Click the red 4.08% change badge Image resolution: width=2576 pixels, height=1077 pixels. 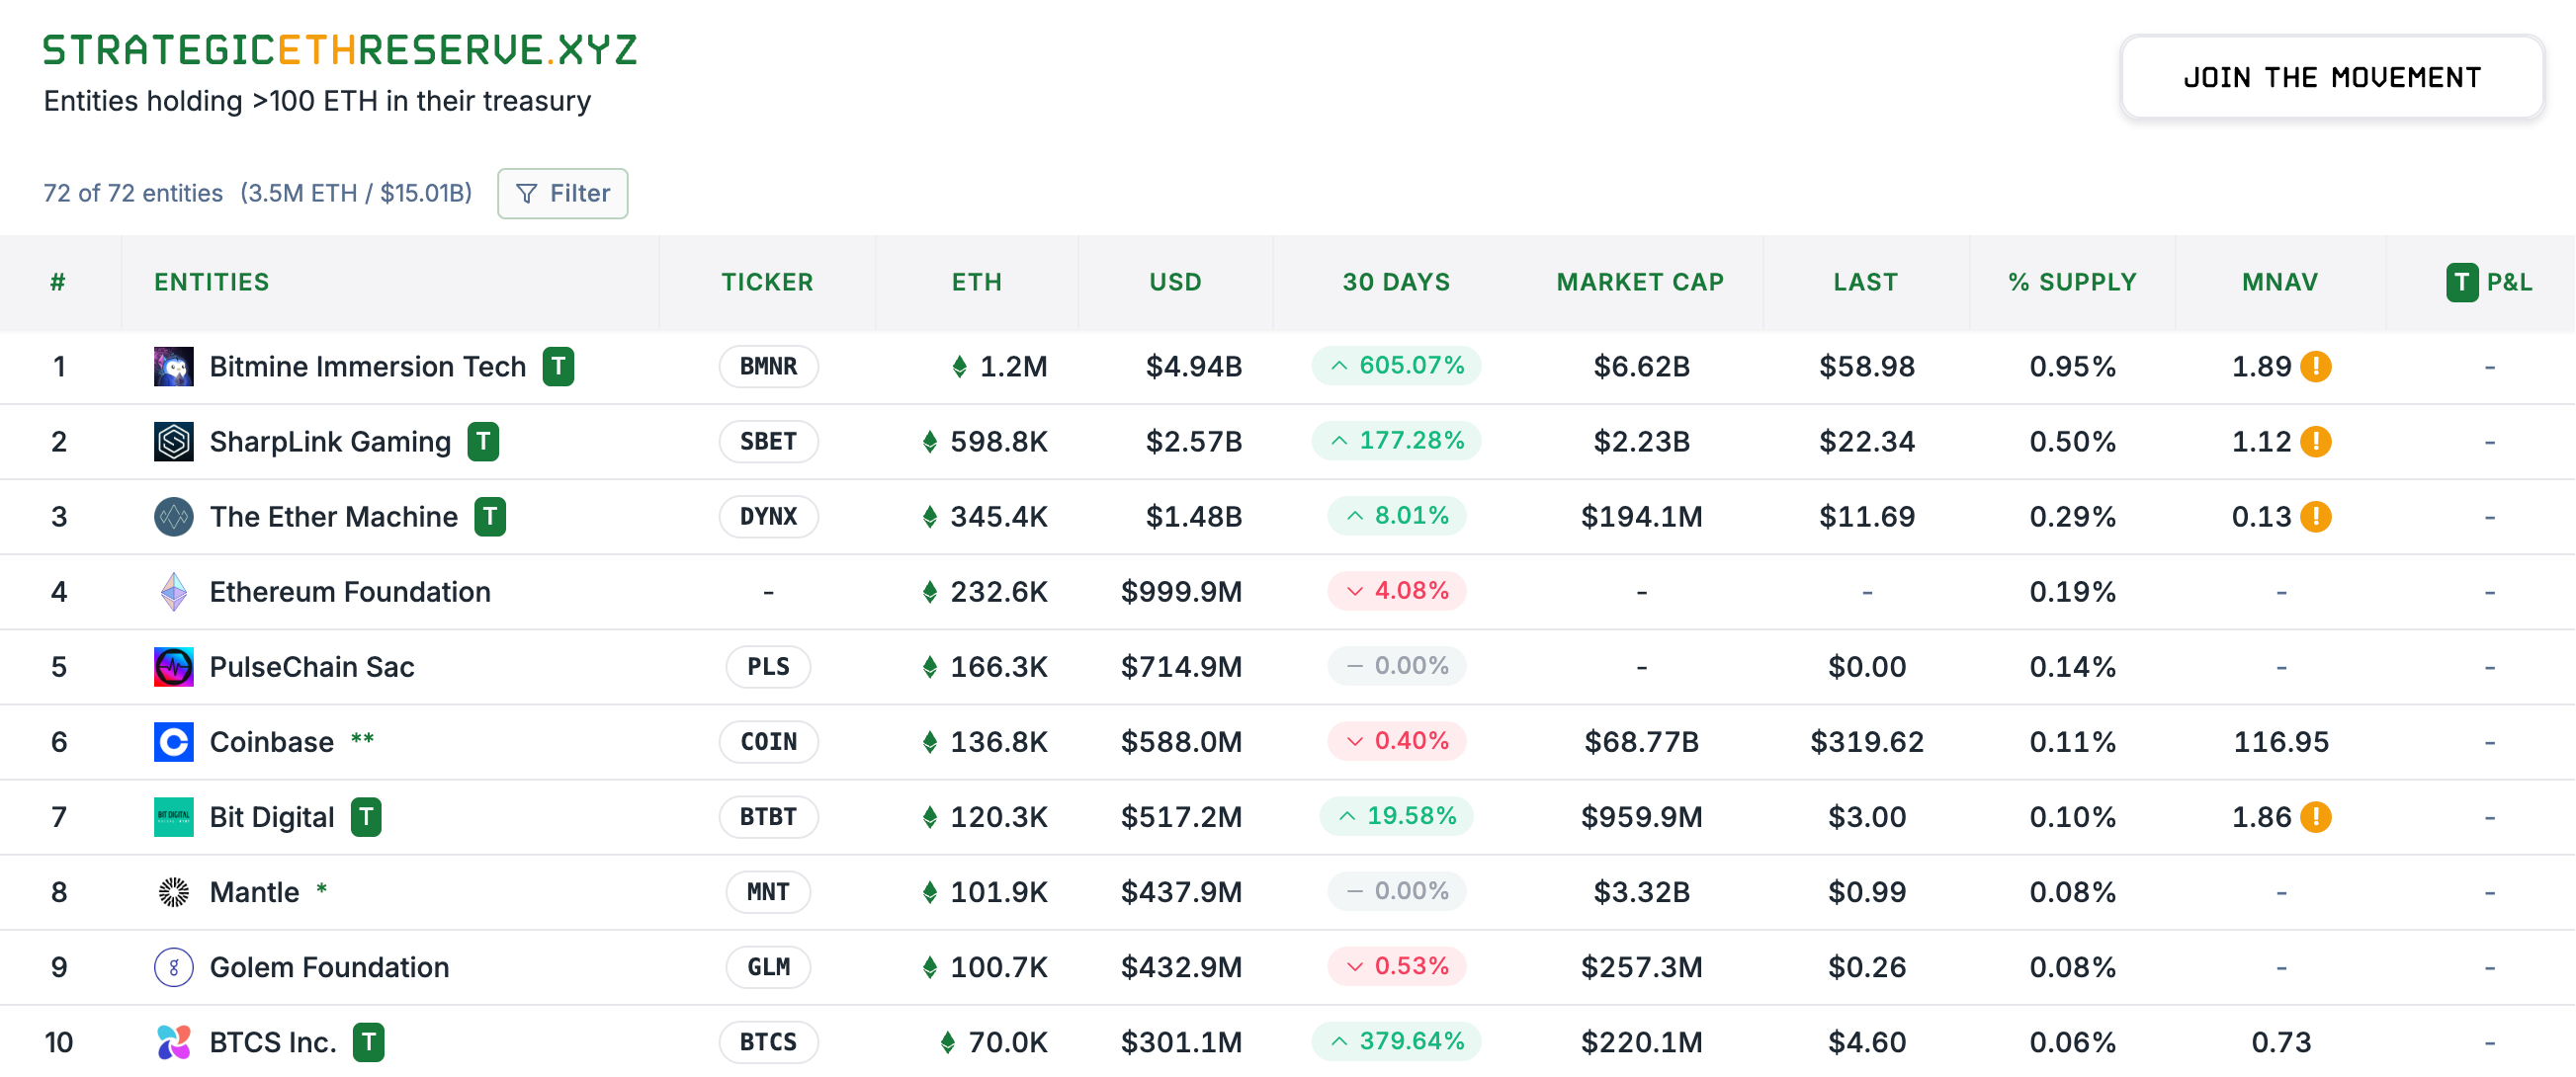[1396, 590]
